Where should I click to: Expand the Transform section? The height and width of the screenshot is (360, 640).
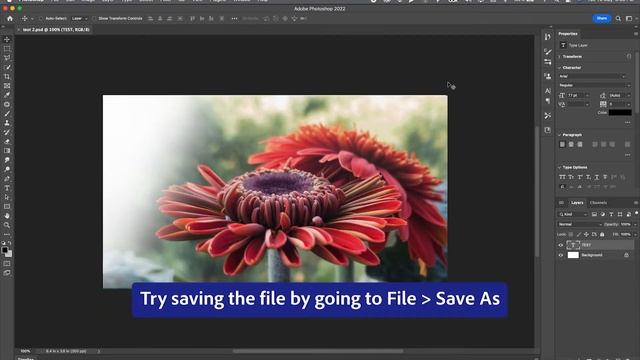coord(560,57)
